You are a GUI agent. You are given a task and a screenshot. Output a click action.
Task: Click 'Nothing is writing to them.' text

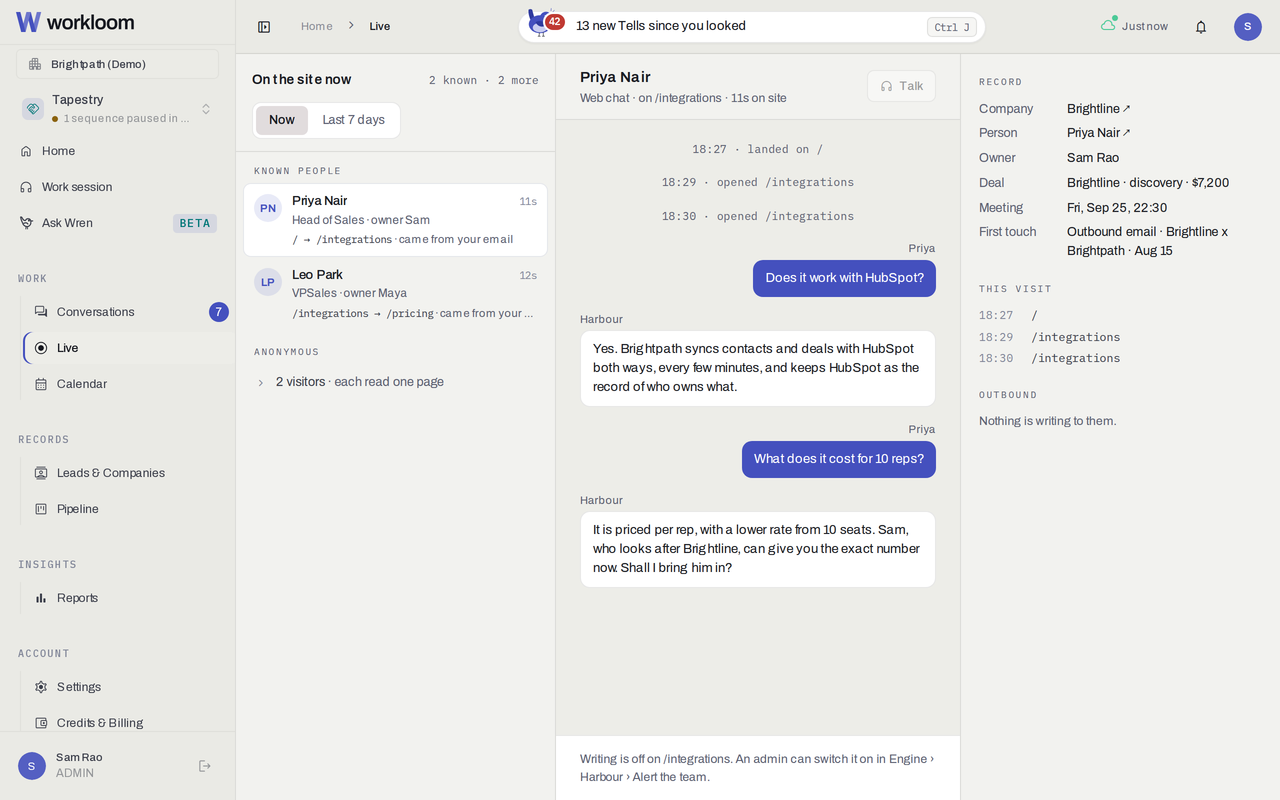pyautogui.click(x=1048, y=421)
